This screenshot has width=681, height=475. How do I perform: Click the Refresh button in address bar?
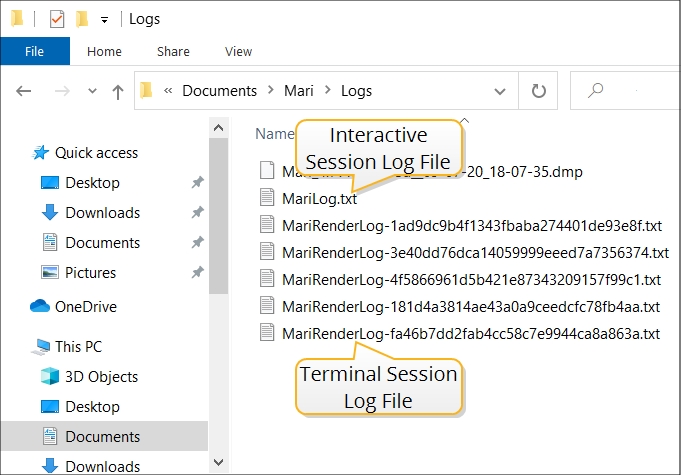point(538,90)
